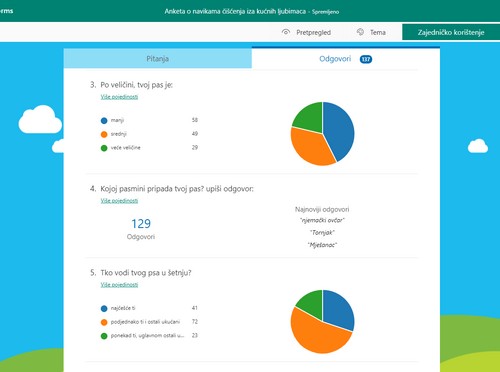Click the Tema palette icon
The height and width of the screenshot is (372, 500).
(360, 32)
